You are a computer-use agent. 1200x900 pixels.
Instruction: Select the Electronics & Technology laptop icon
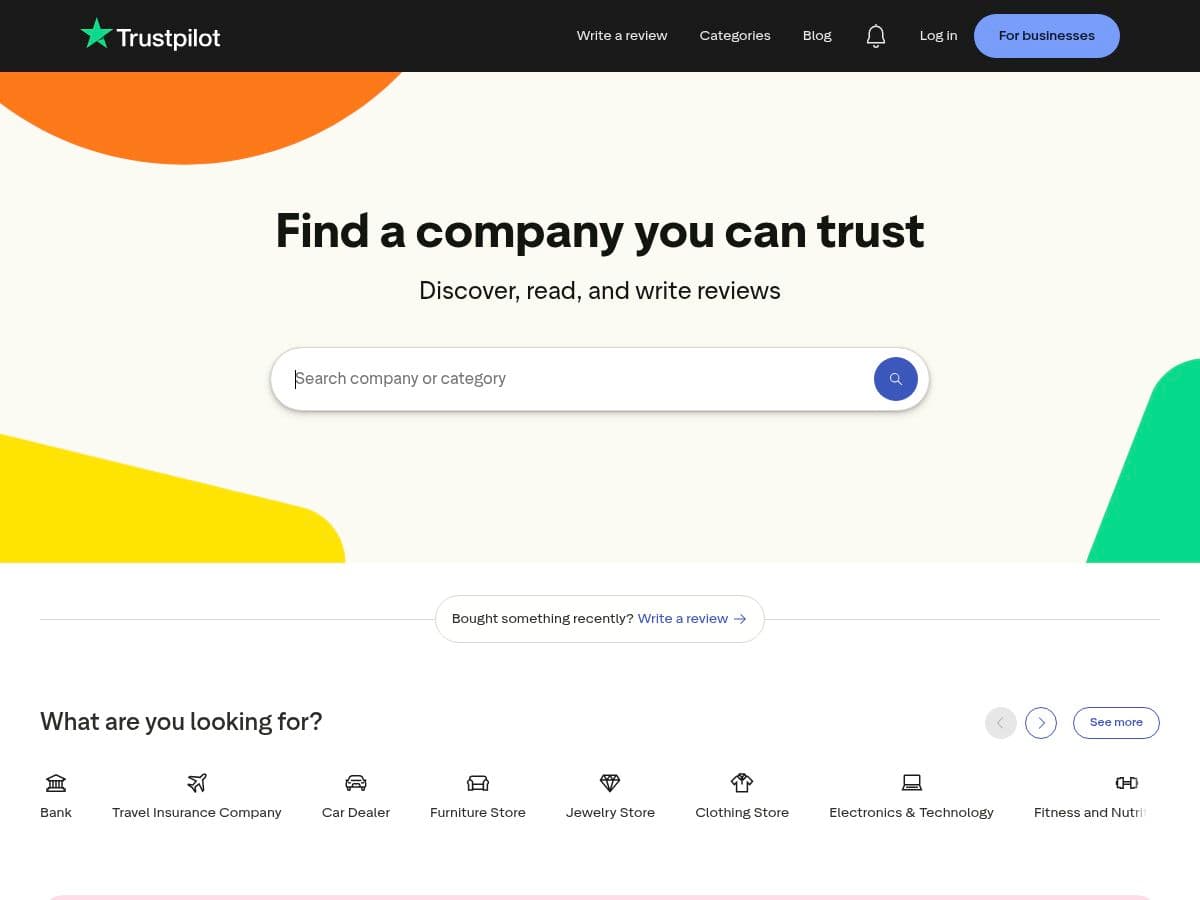coord(911,783)
